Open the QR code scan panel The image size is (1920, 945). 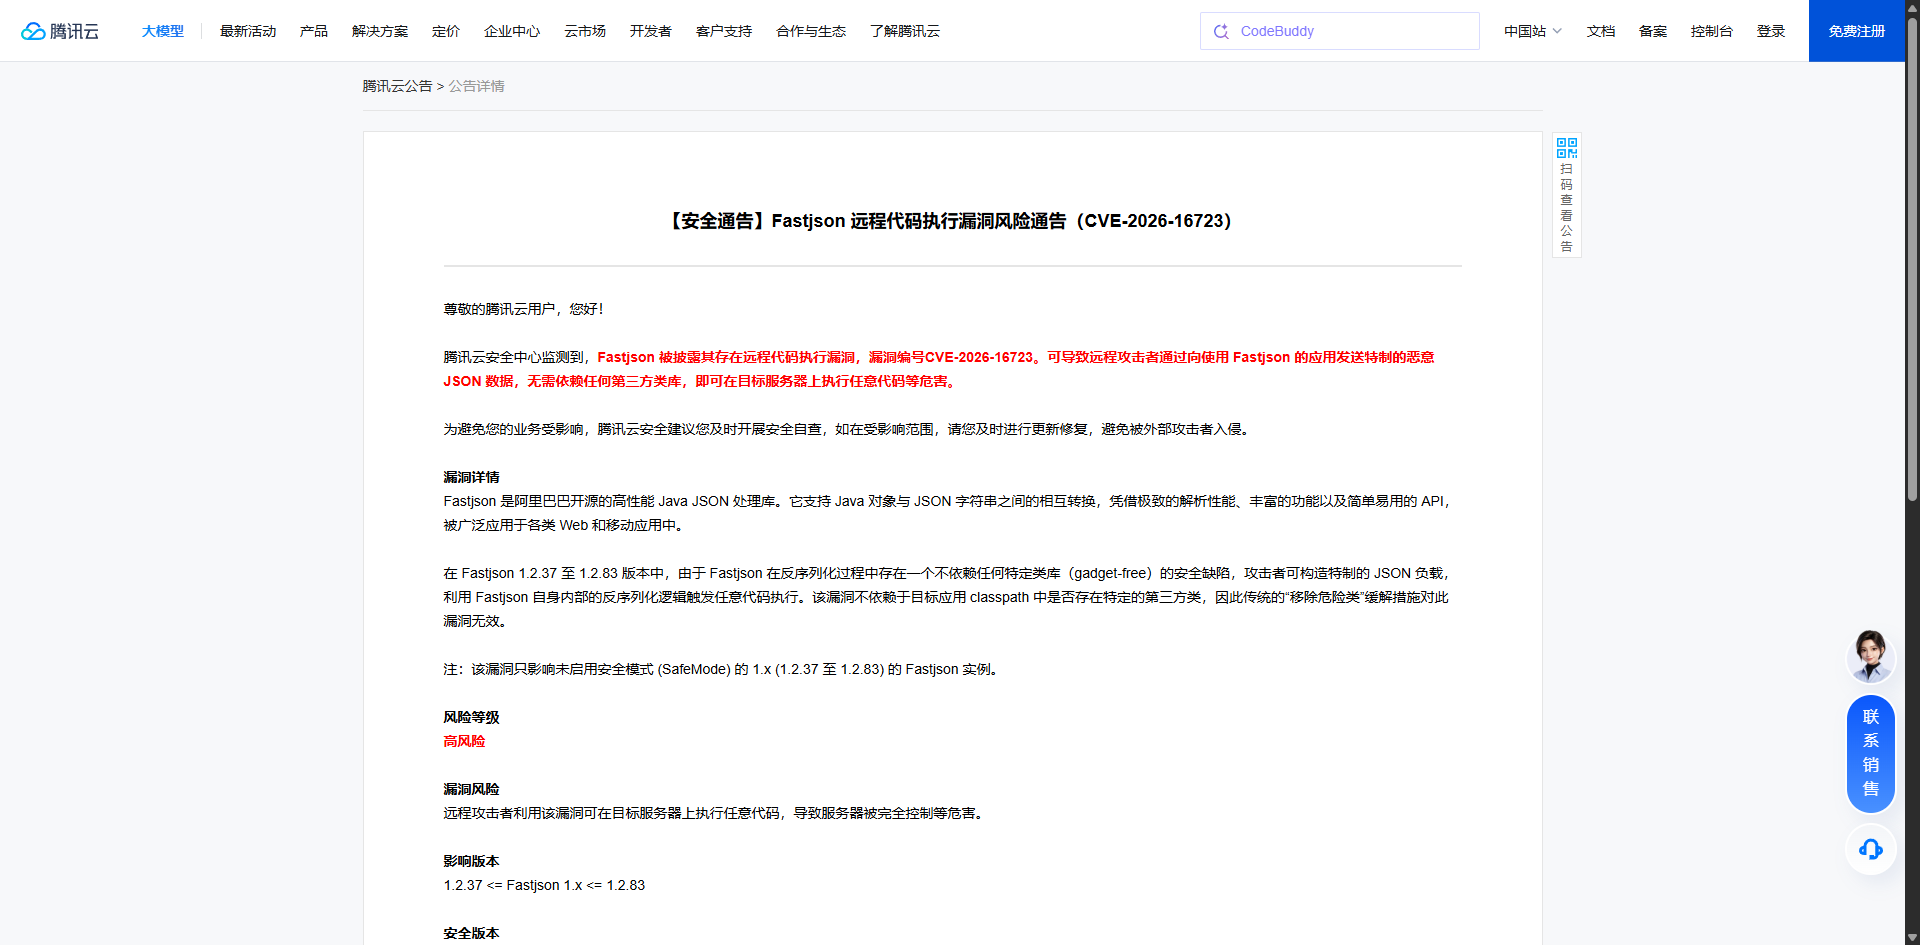(x=1567, y=195)
